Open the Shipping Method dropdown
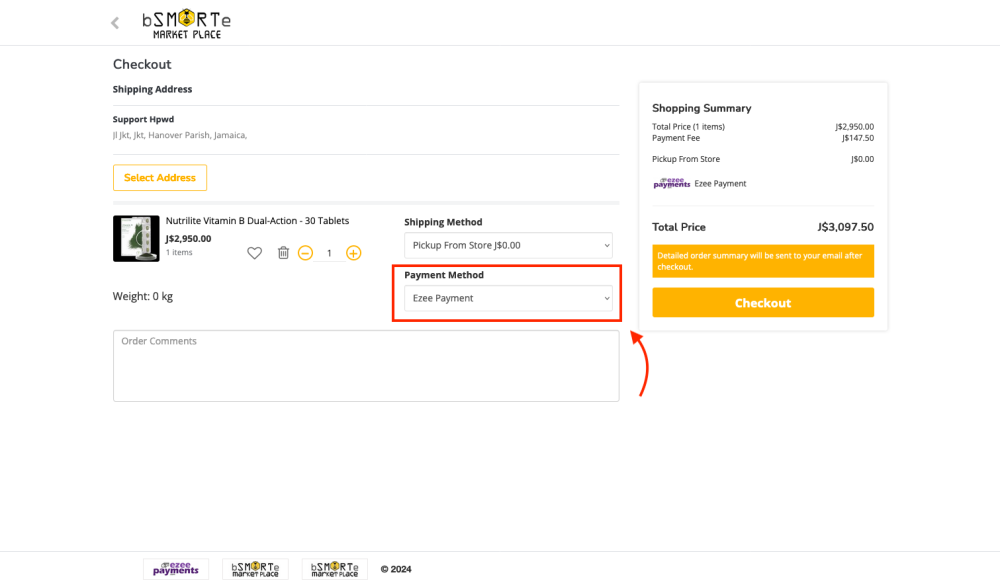1000x585 pixels. pos(508,245)
